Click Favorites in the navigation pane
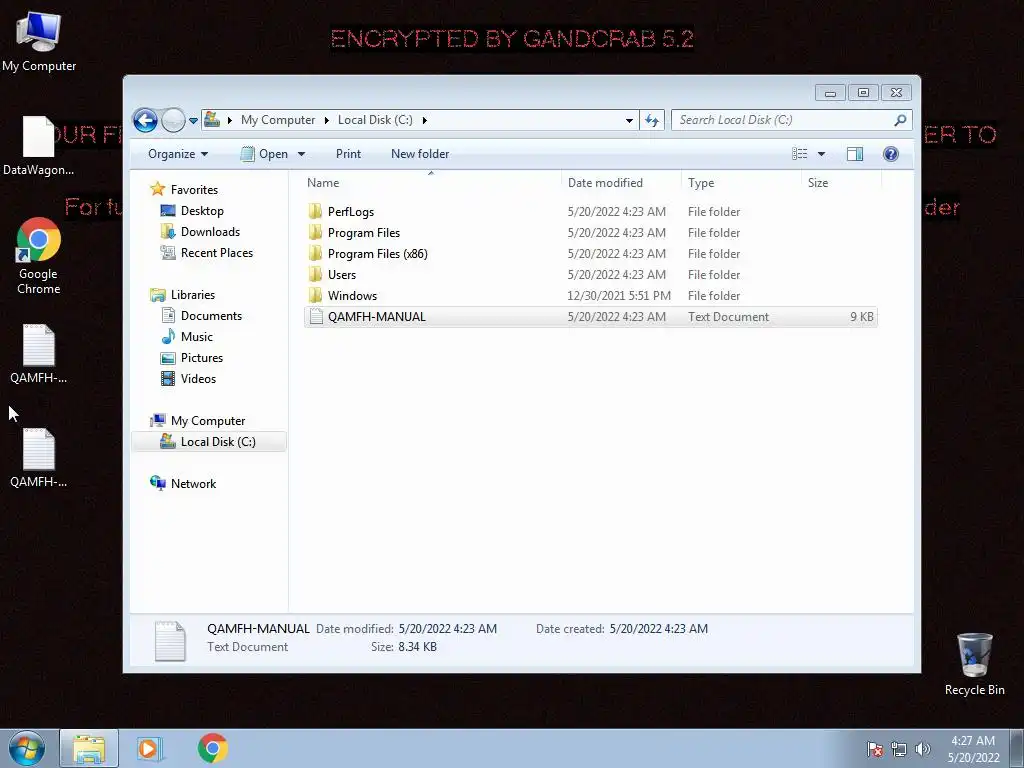Viewport: 1024px width, 768px height. click(194, 189)
